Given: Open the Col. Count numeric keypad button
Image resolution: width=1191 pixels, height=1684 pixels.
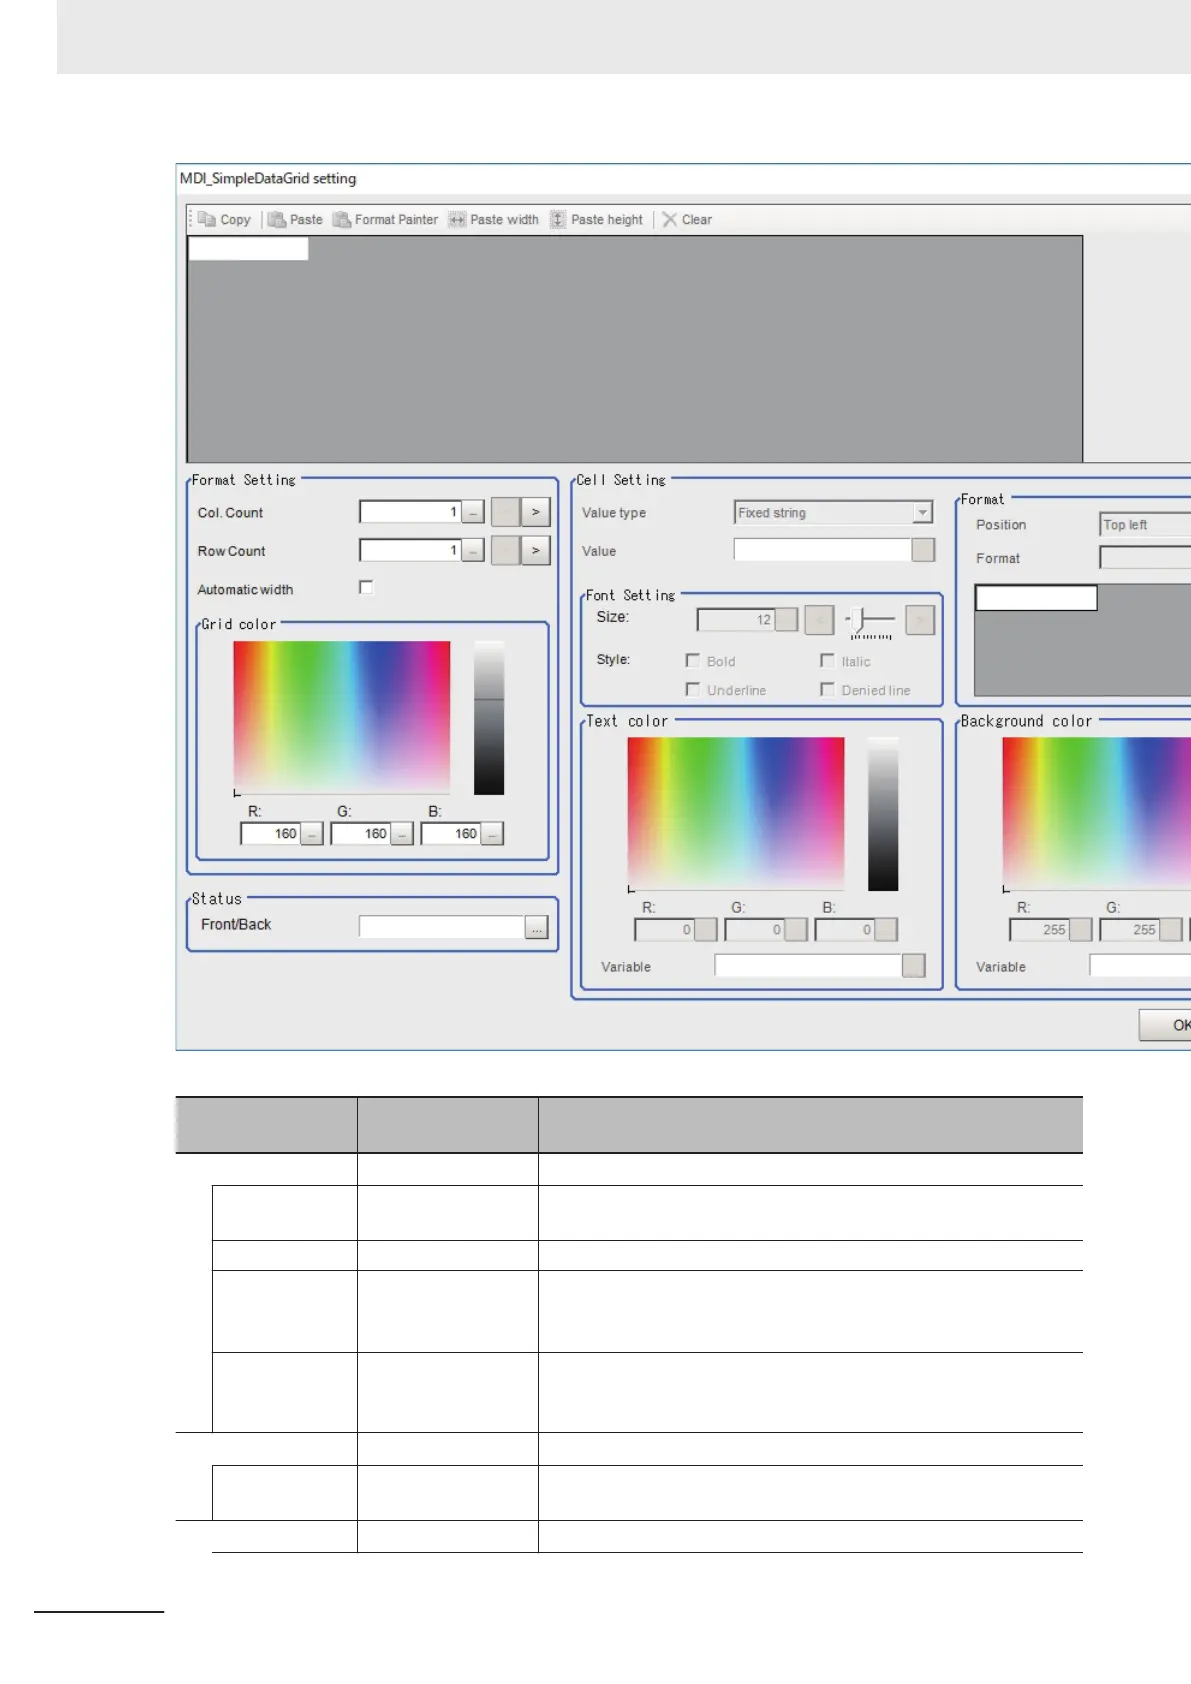Looking at the screenshot, I should (473, 512).
